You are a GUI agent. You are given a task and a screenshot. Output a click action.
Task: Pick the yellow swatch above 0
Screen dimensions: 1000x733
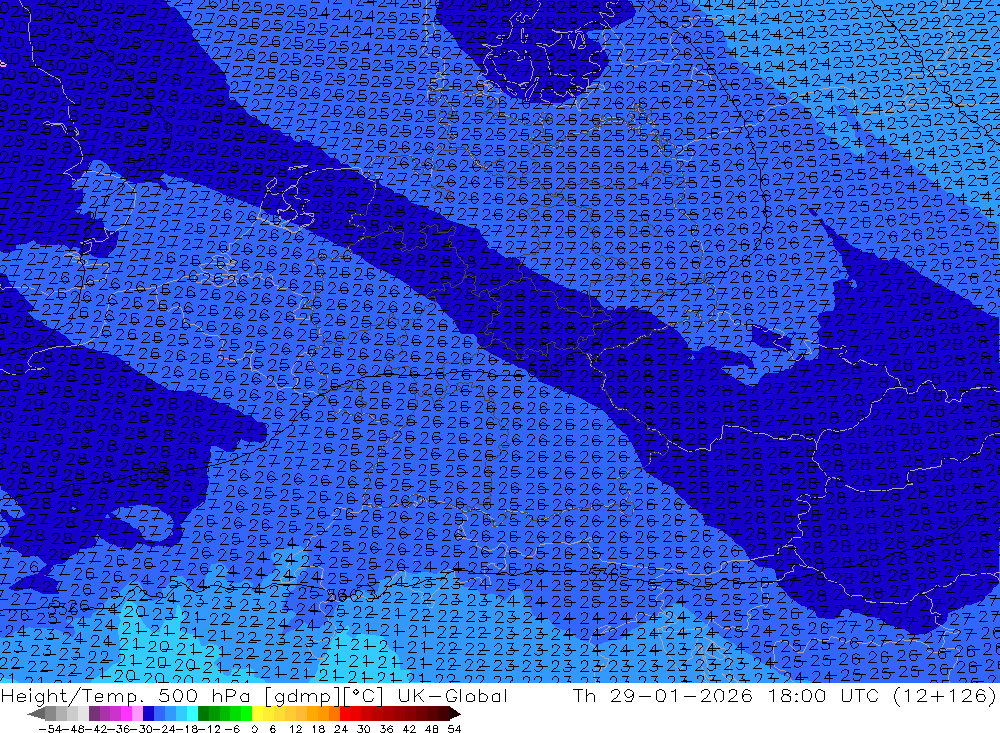coord(257,713)
